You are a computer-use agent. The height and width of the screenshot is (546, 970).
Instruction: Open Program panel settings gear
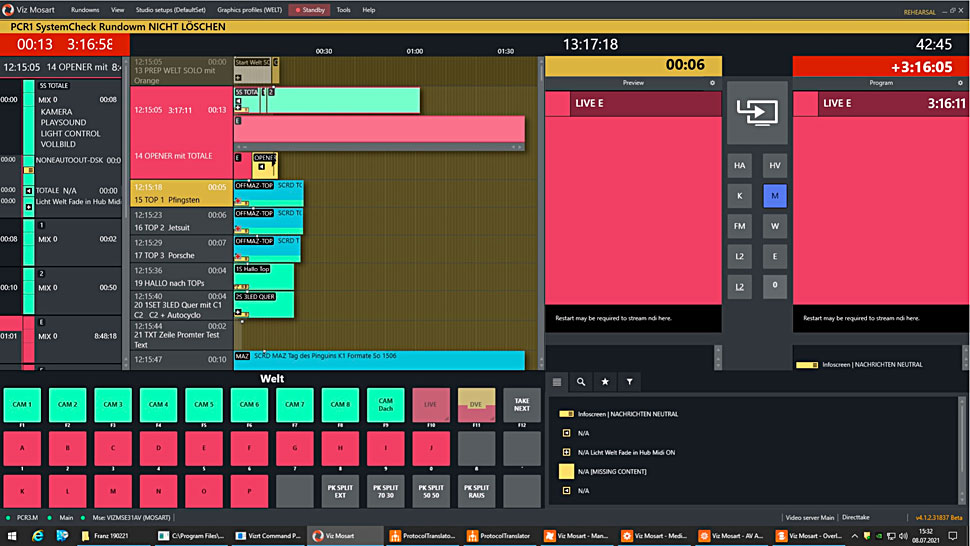[x=960, y=83]
